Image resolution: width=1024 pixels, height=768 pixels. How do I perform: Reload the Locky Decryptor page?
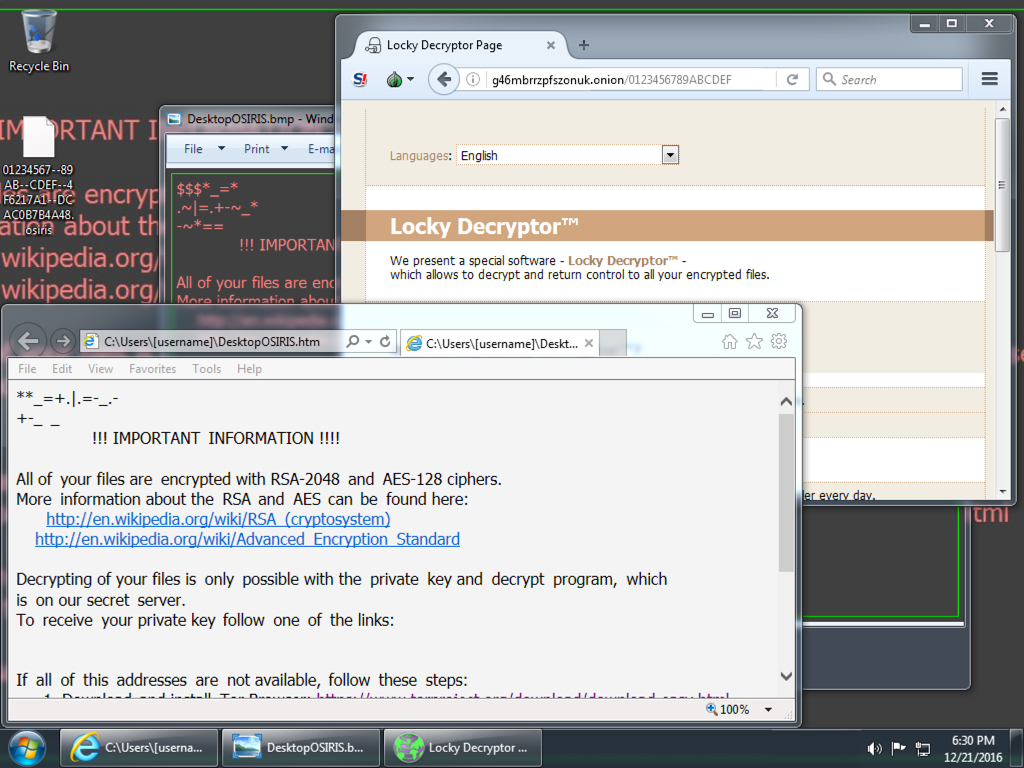coord(792,80)
